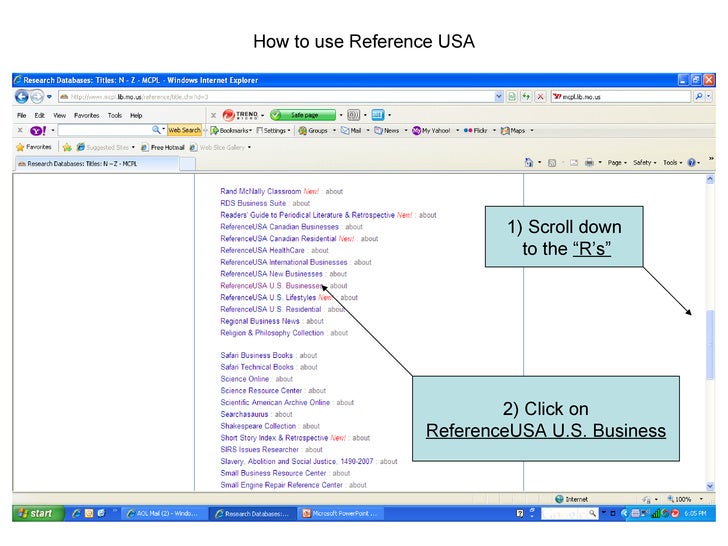Click the green Refresh arrows icon
This screenshot has height=546, width=728.
(x=526, y=97)
